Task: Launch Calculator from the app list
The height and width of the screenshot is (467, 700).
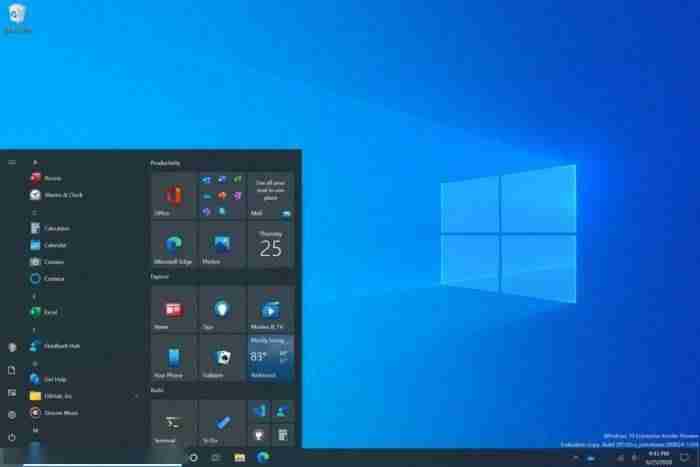Action: point(83,228)
